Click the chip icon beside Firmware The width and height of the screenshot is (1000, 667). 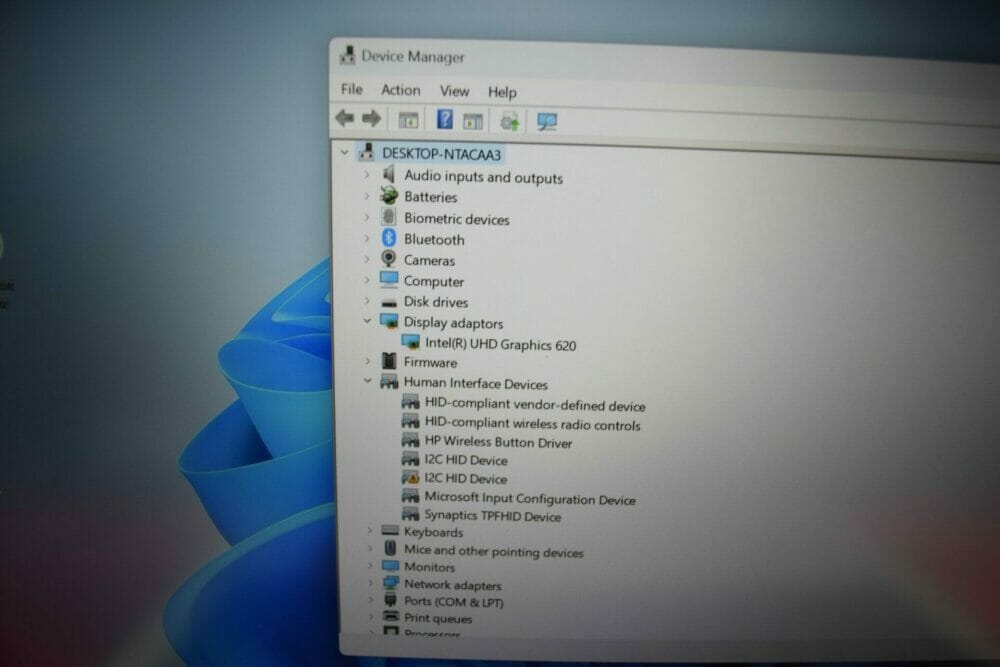tap(388, 361)
